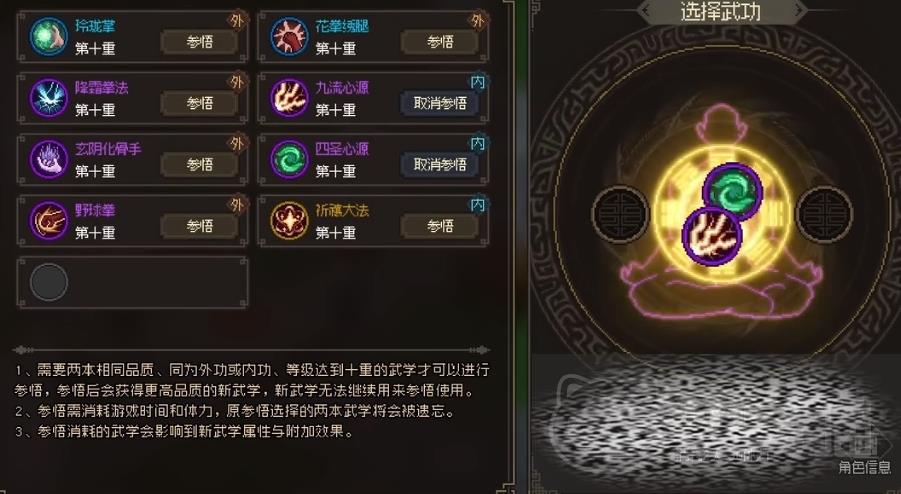Click the 野球拳 fist skill icon
The image size is (901, 494).
pyautogui.click(x=49, y=221)
